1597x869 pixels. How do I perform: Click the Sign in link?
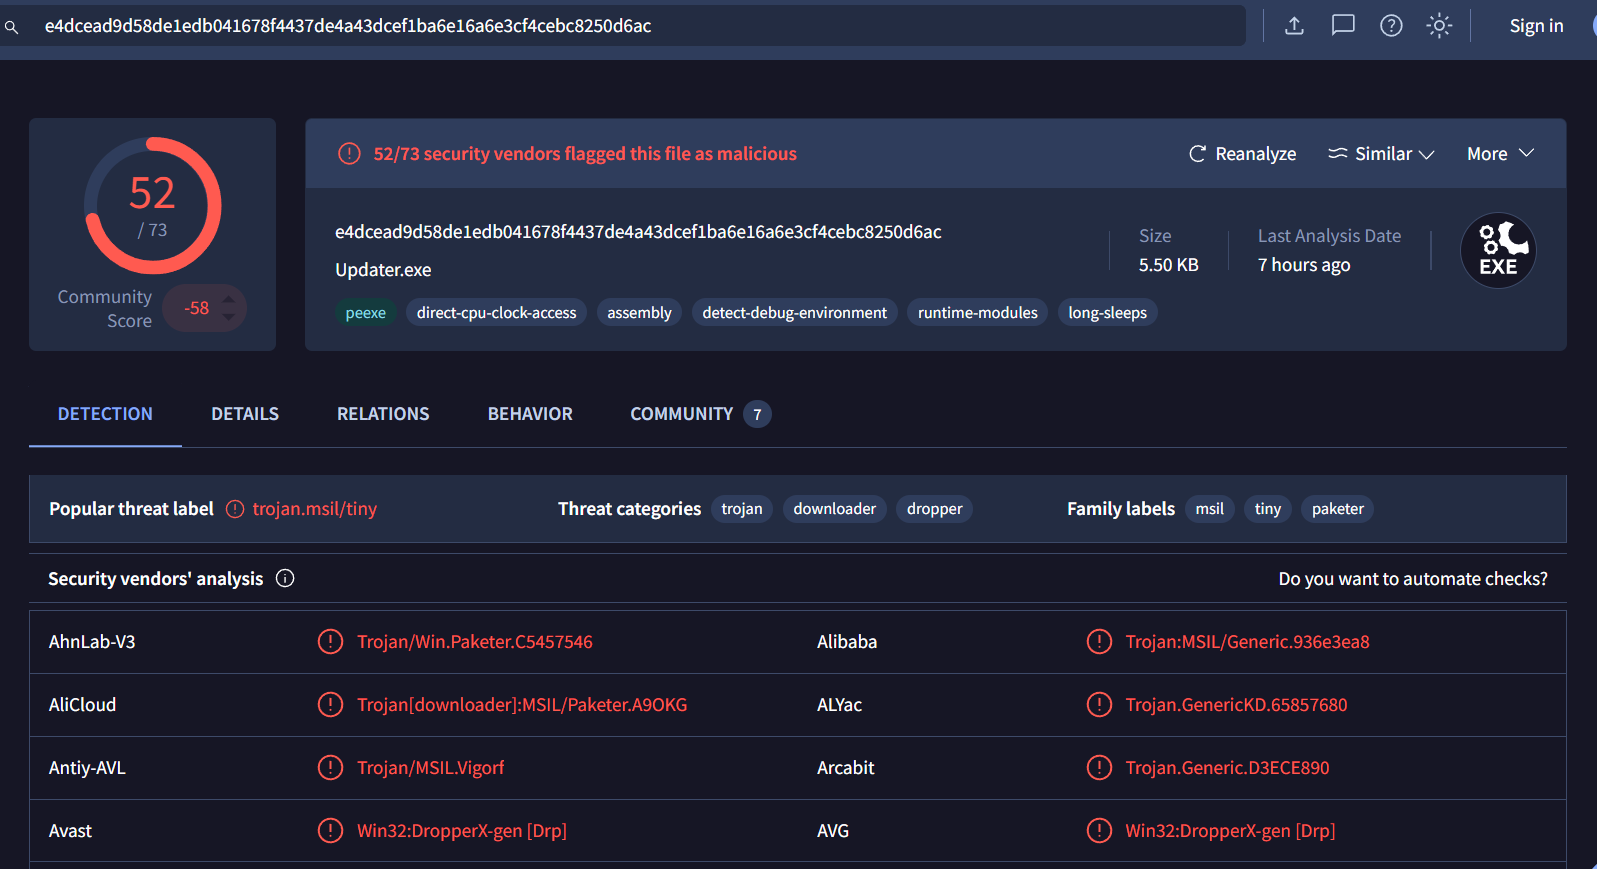(x=1536, y=26)
